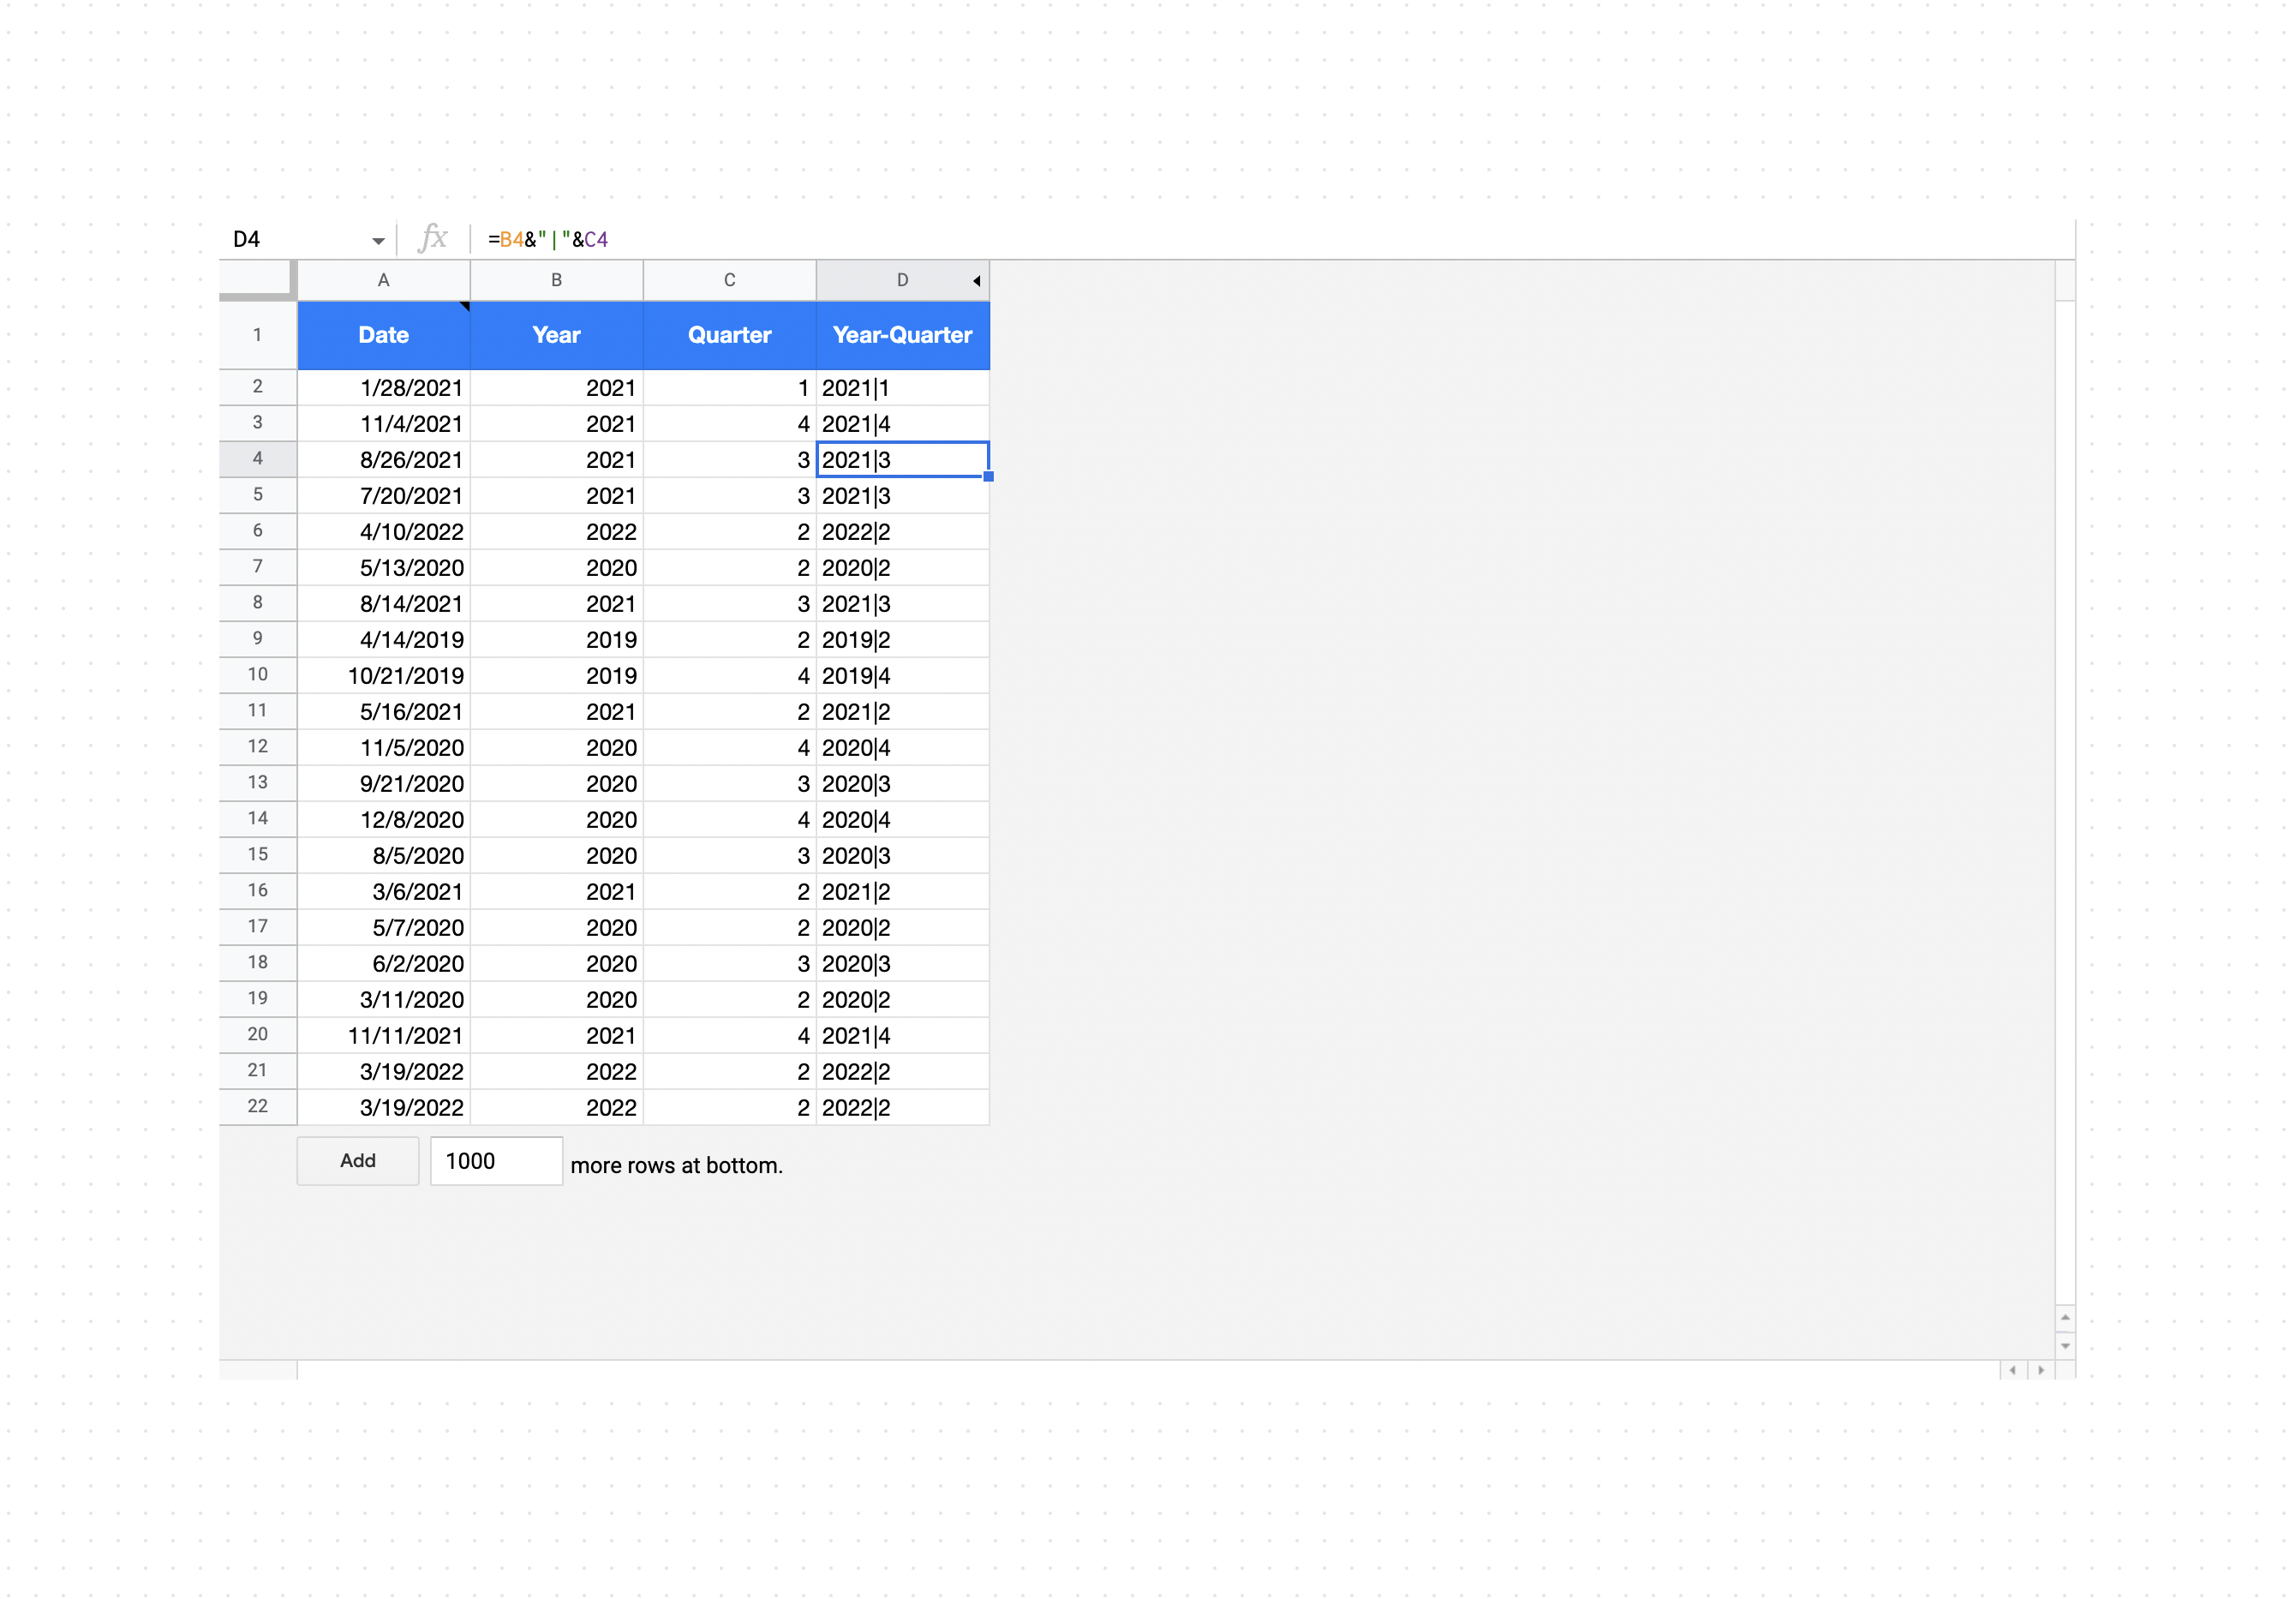2296x1599 pixels.
Task: Click the scroll left arrow
Action: [x=2012, y=1370]
